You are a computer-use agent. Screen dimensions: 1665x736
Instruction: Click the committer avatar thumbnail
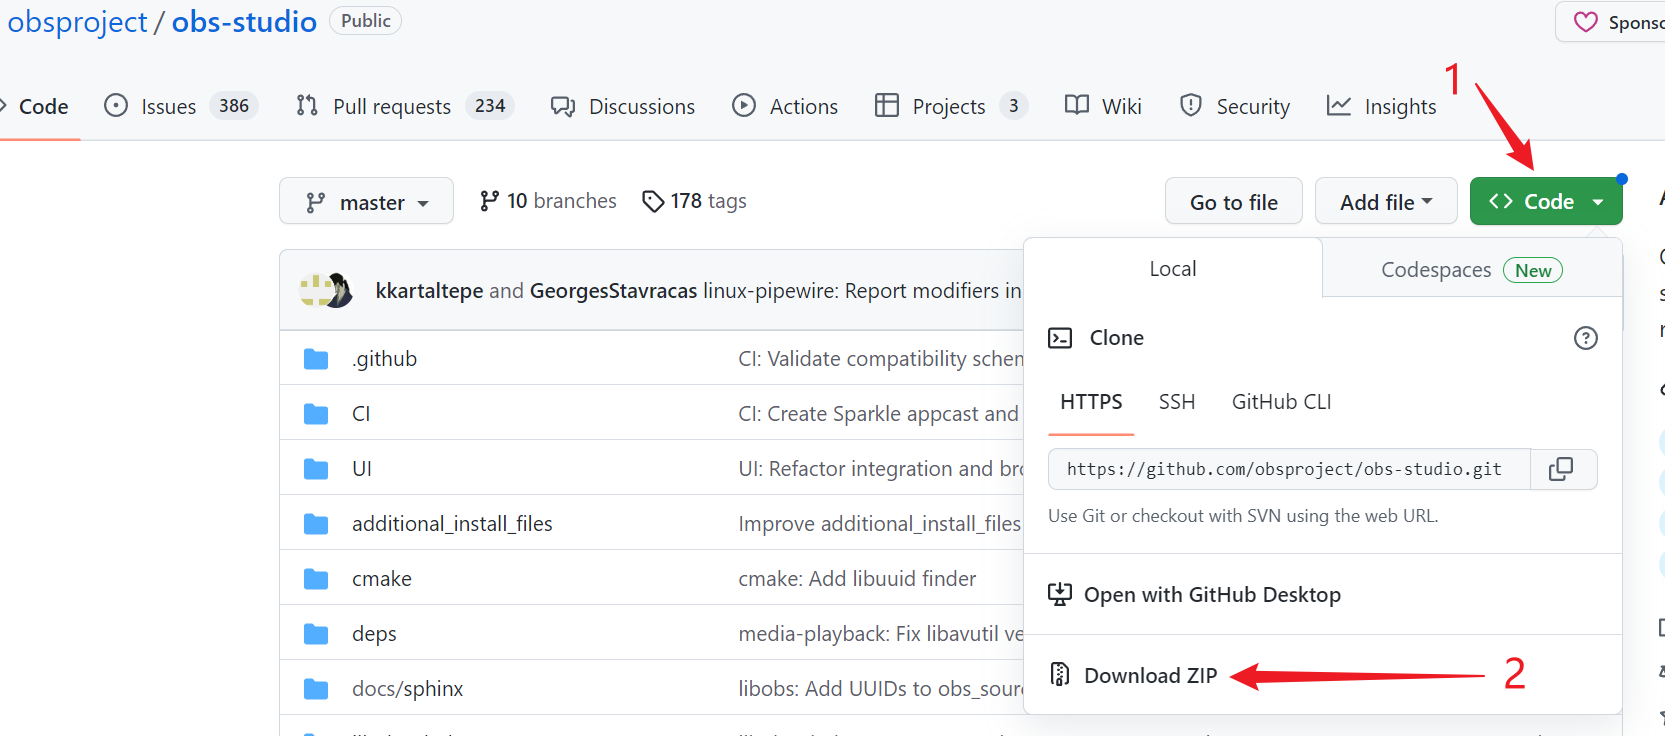tap(326, 290)
